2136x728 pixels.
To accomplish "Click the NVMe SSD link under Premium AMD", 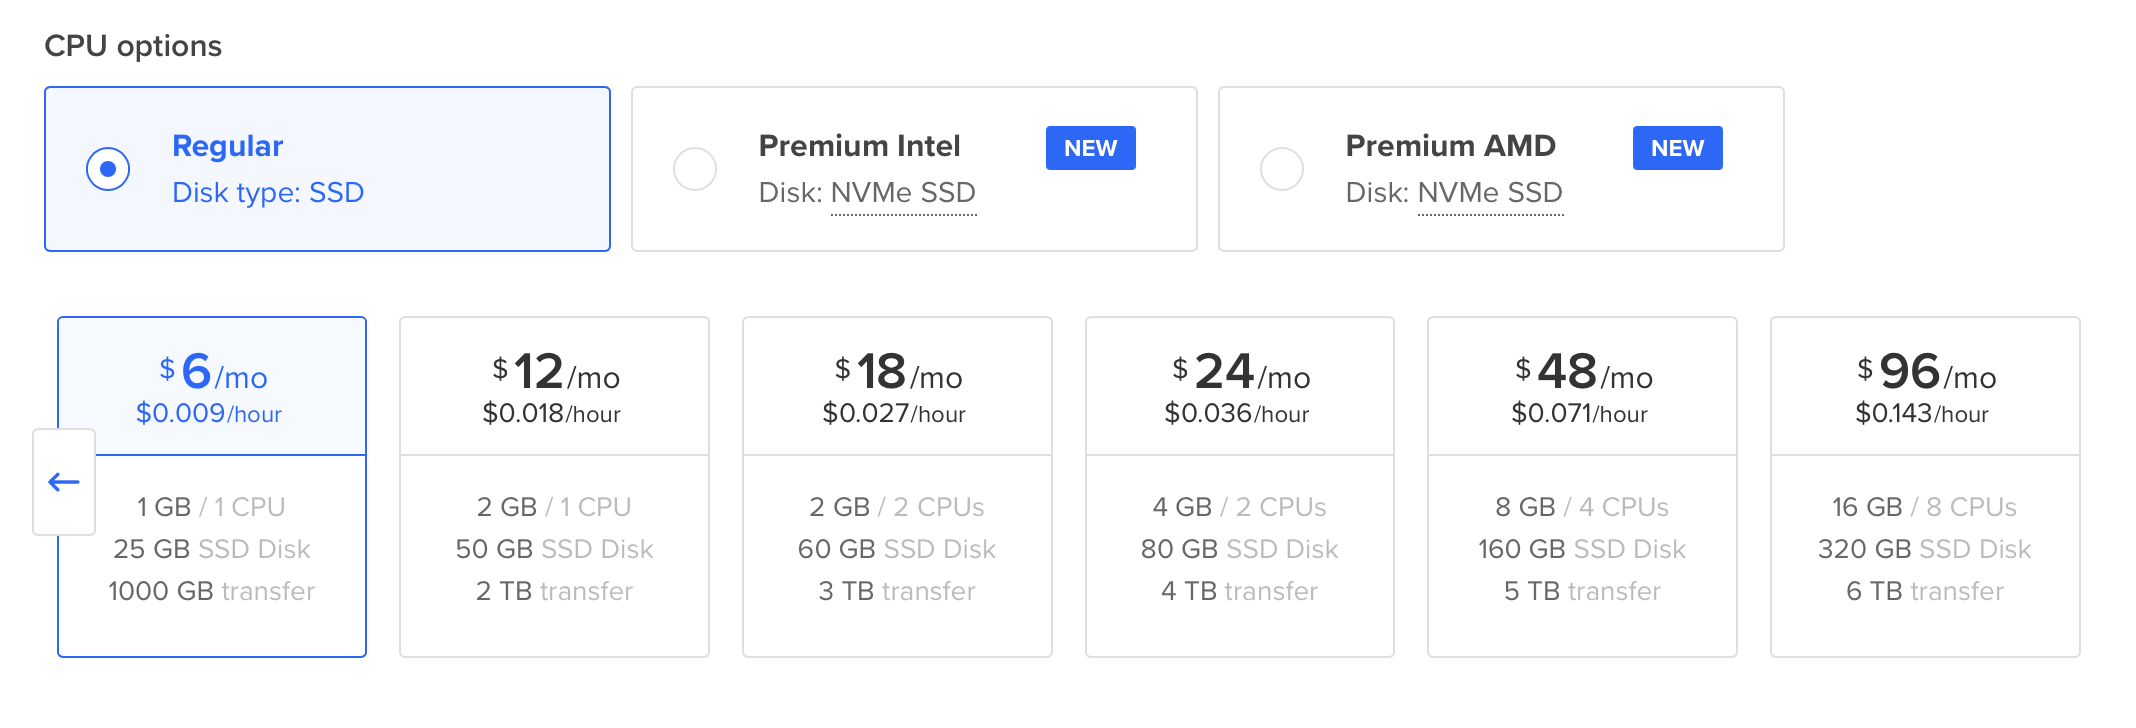I will coord(1490,193).
